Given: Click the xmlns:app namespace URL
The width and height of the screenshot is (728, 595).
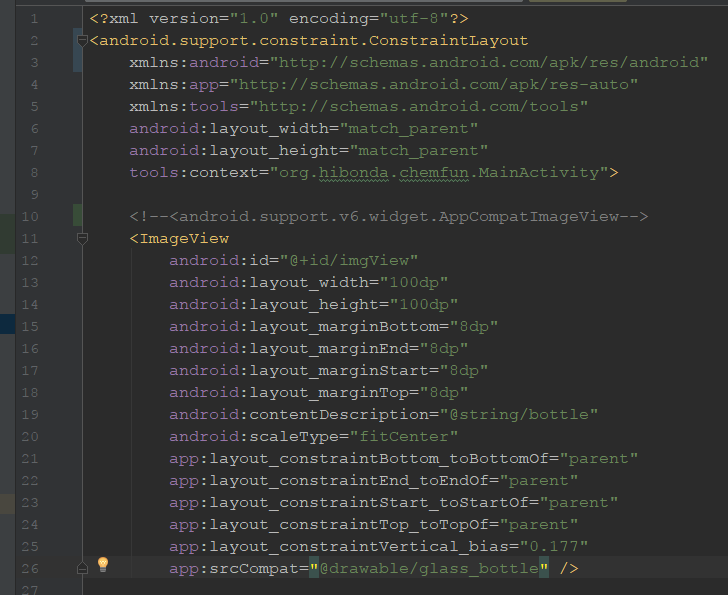Looking at the screenshot, I should click(434, 84).
